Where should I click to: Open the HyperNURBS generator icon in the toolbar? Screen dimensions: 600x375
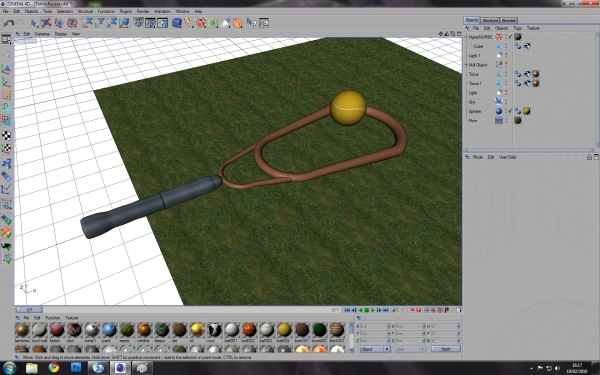click(x=201, y=23)
